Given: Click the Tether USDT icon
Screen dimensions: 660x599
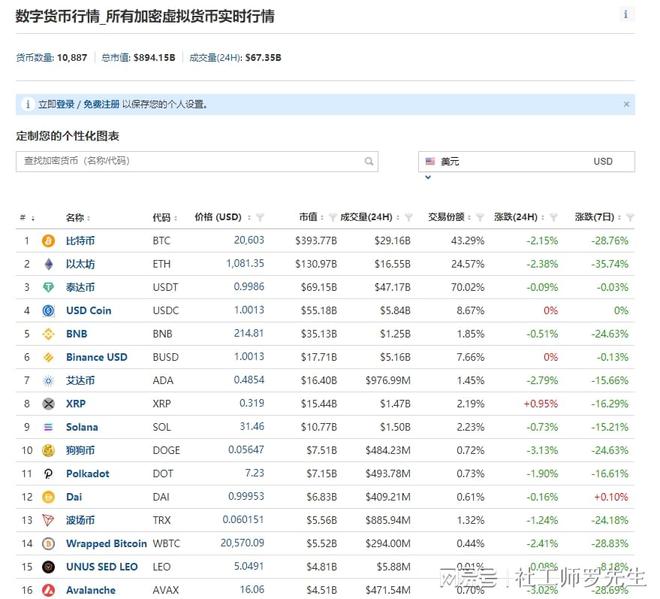Looking at the screenshot, I should [48, 288].
